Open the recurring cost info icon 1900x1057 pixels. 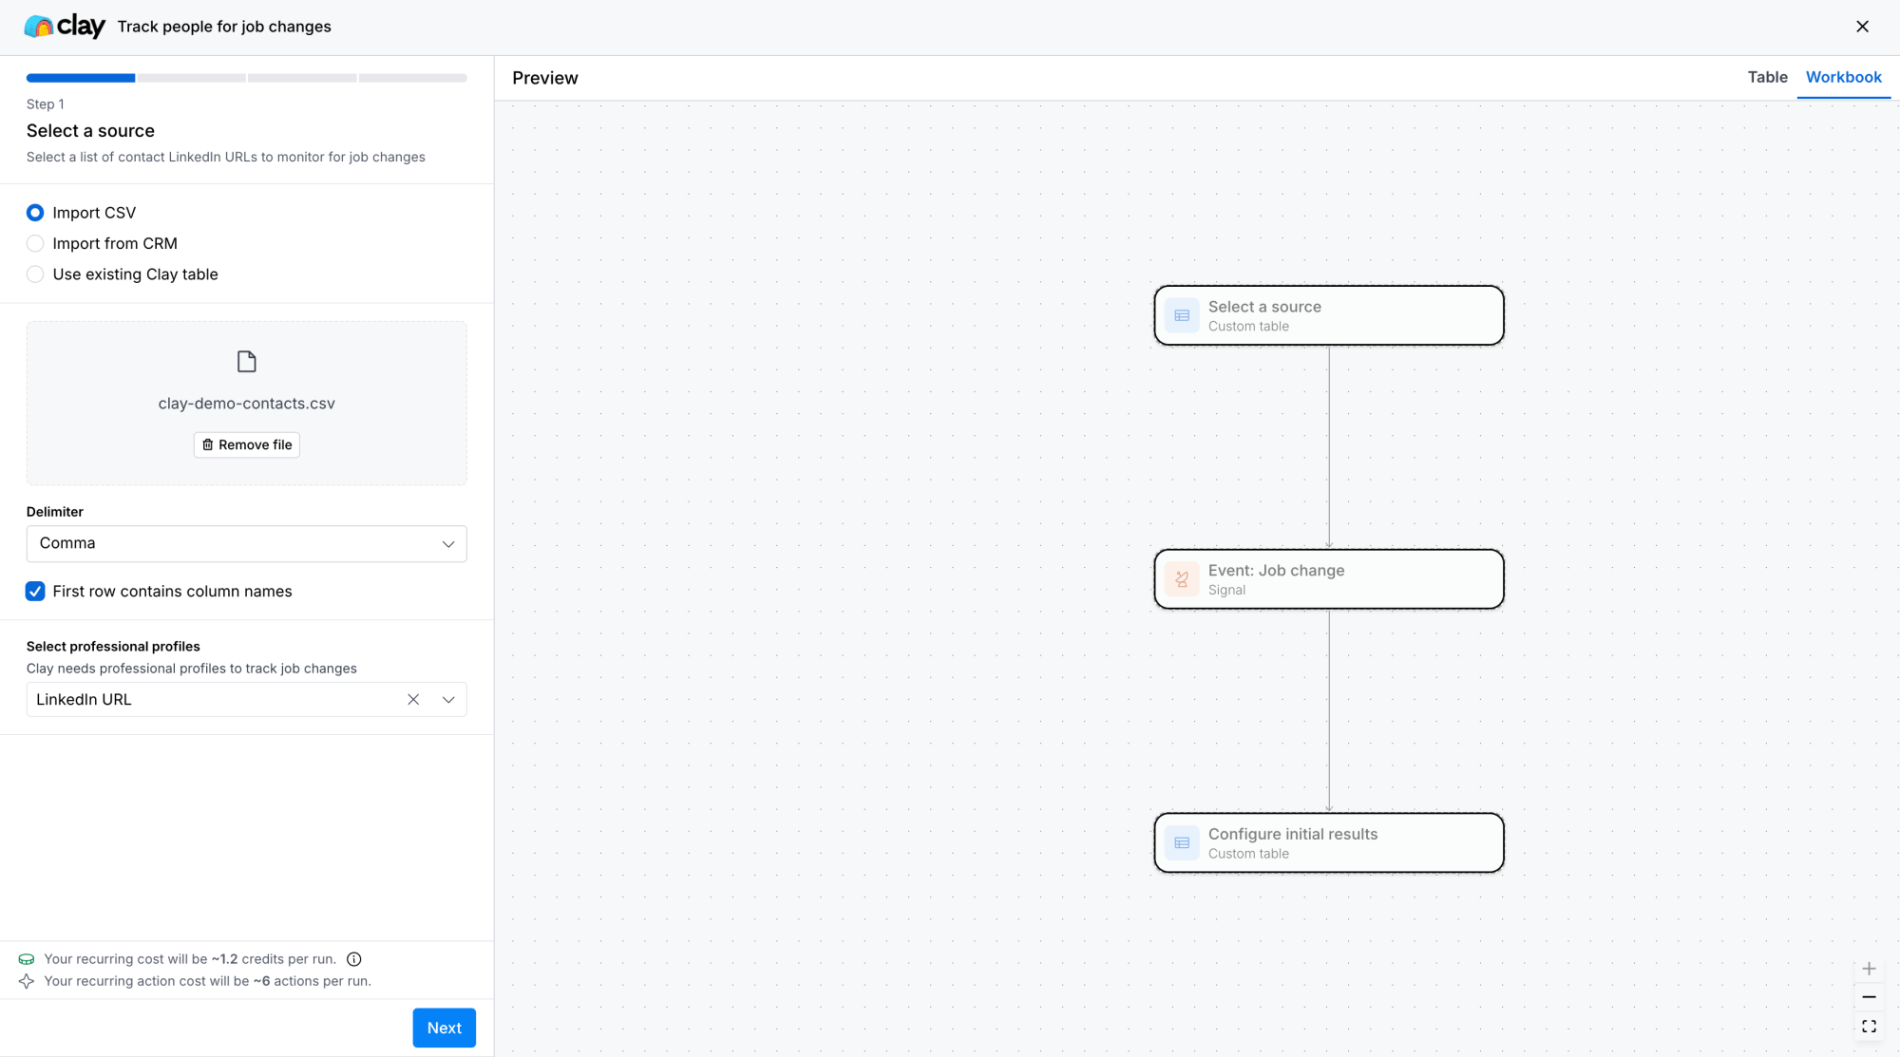tap(354, 959)
